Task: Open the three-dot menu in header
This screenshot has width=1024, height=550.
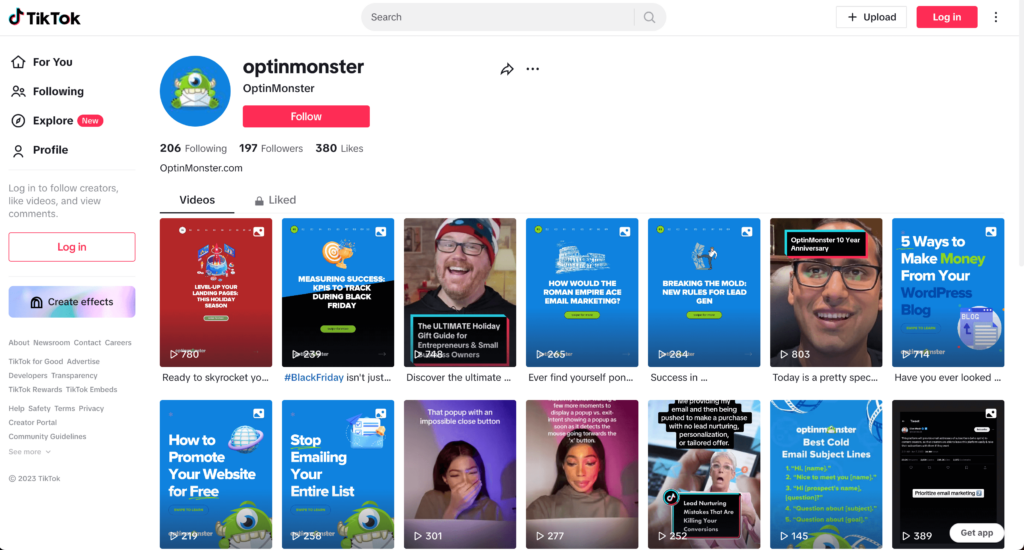Action: click(996, 17)
